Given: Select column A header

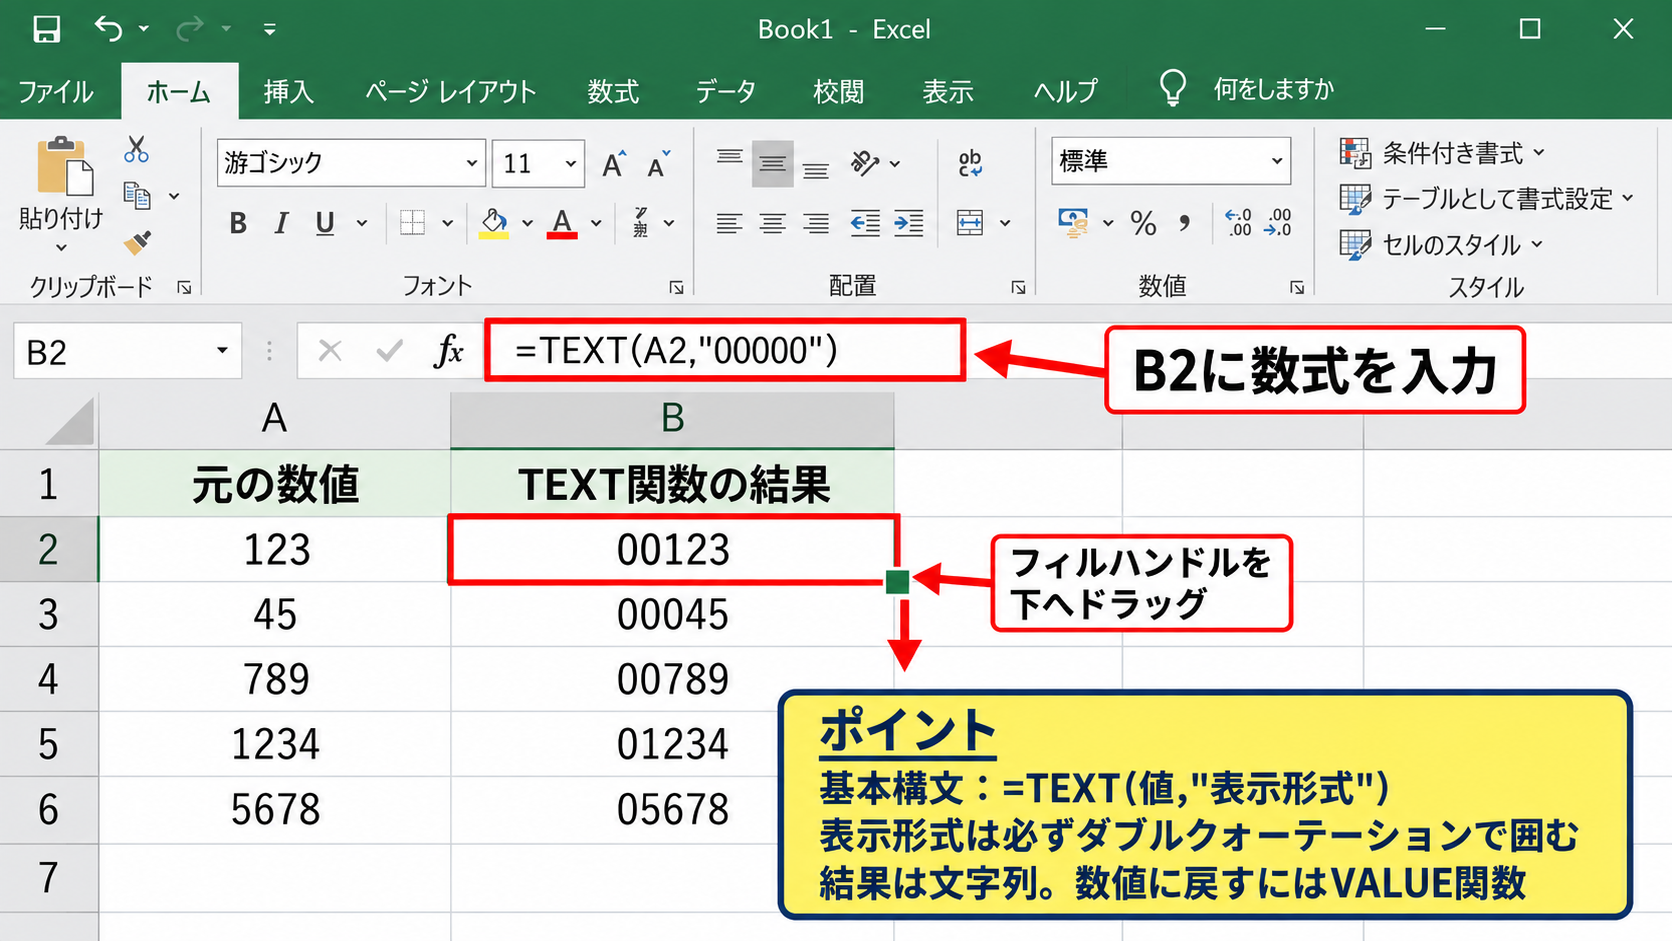Looking at the screenshot, I should [274, 420].
